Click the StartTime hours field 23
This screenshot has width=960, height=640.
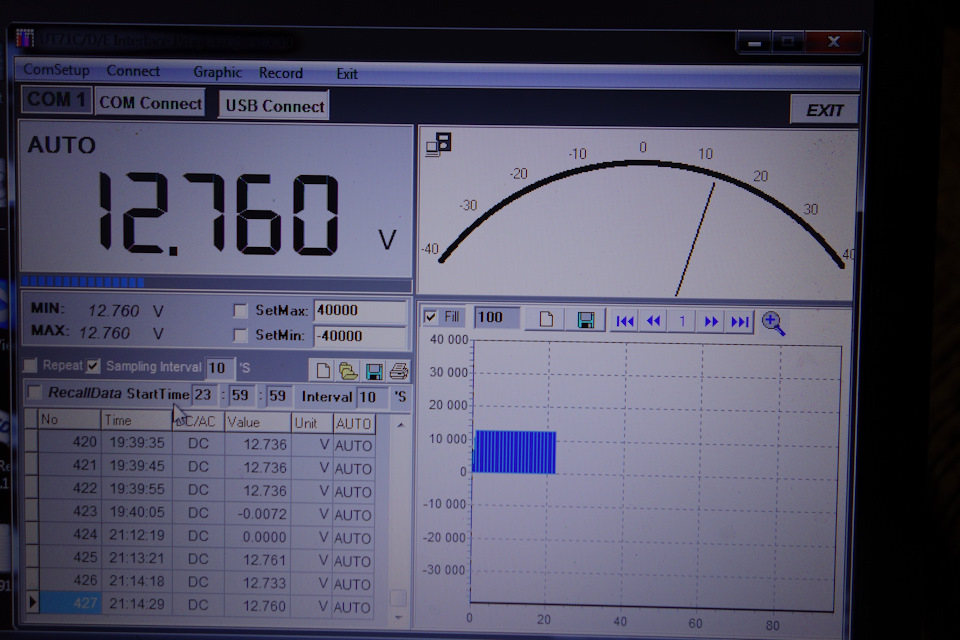(x=205, y=395)
